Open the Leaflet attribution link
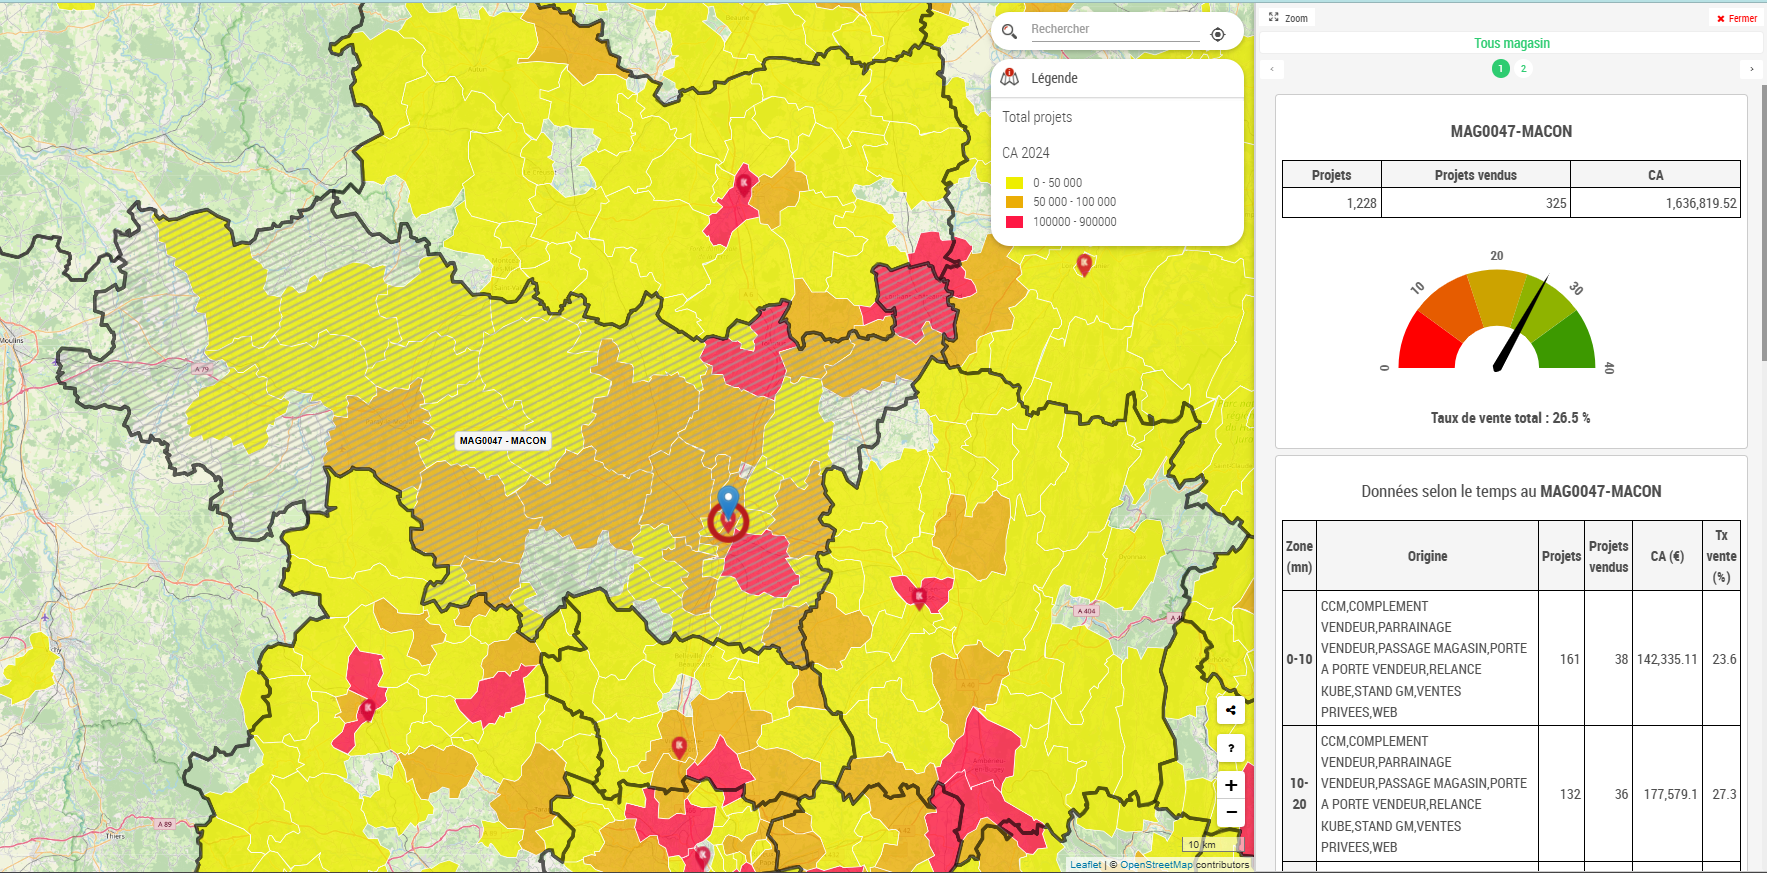1767x873 pixels. 1085,865
